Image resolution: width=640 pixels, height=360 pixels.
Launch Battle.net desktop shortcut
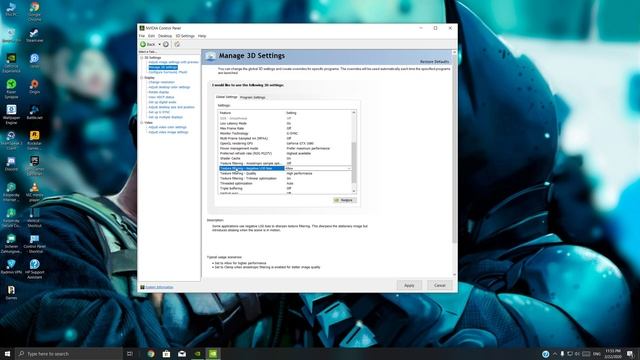point(35,112)
